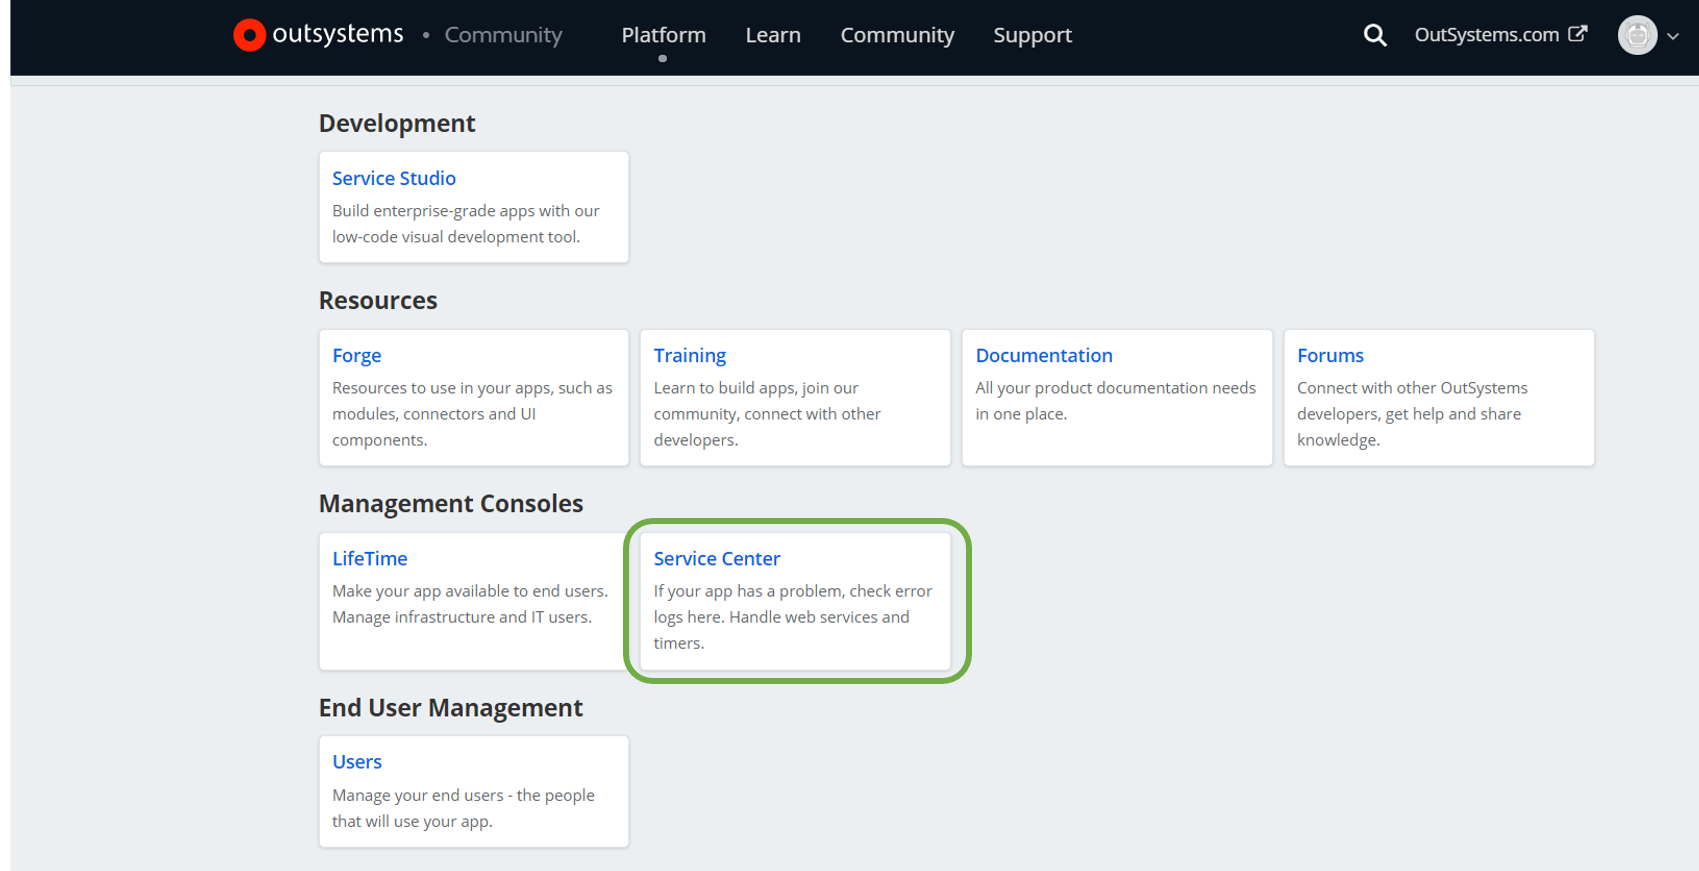Click 'Resources to use in your apps' description
This screenshot has height=871, width=1699.
point(472,414)
